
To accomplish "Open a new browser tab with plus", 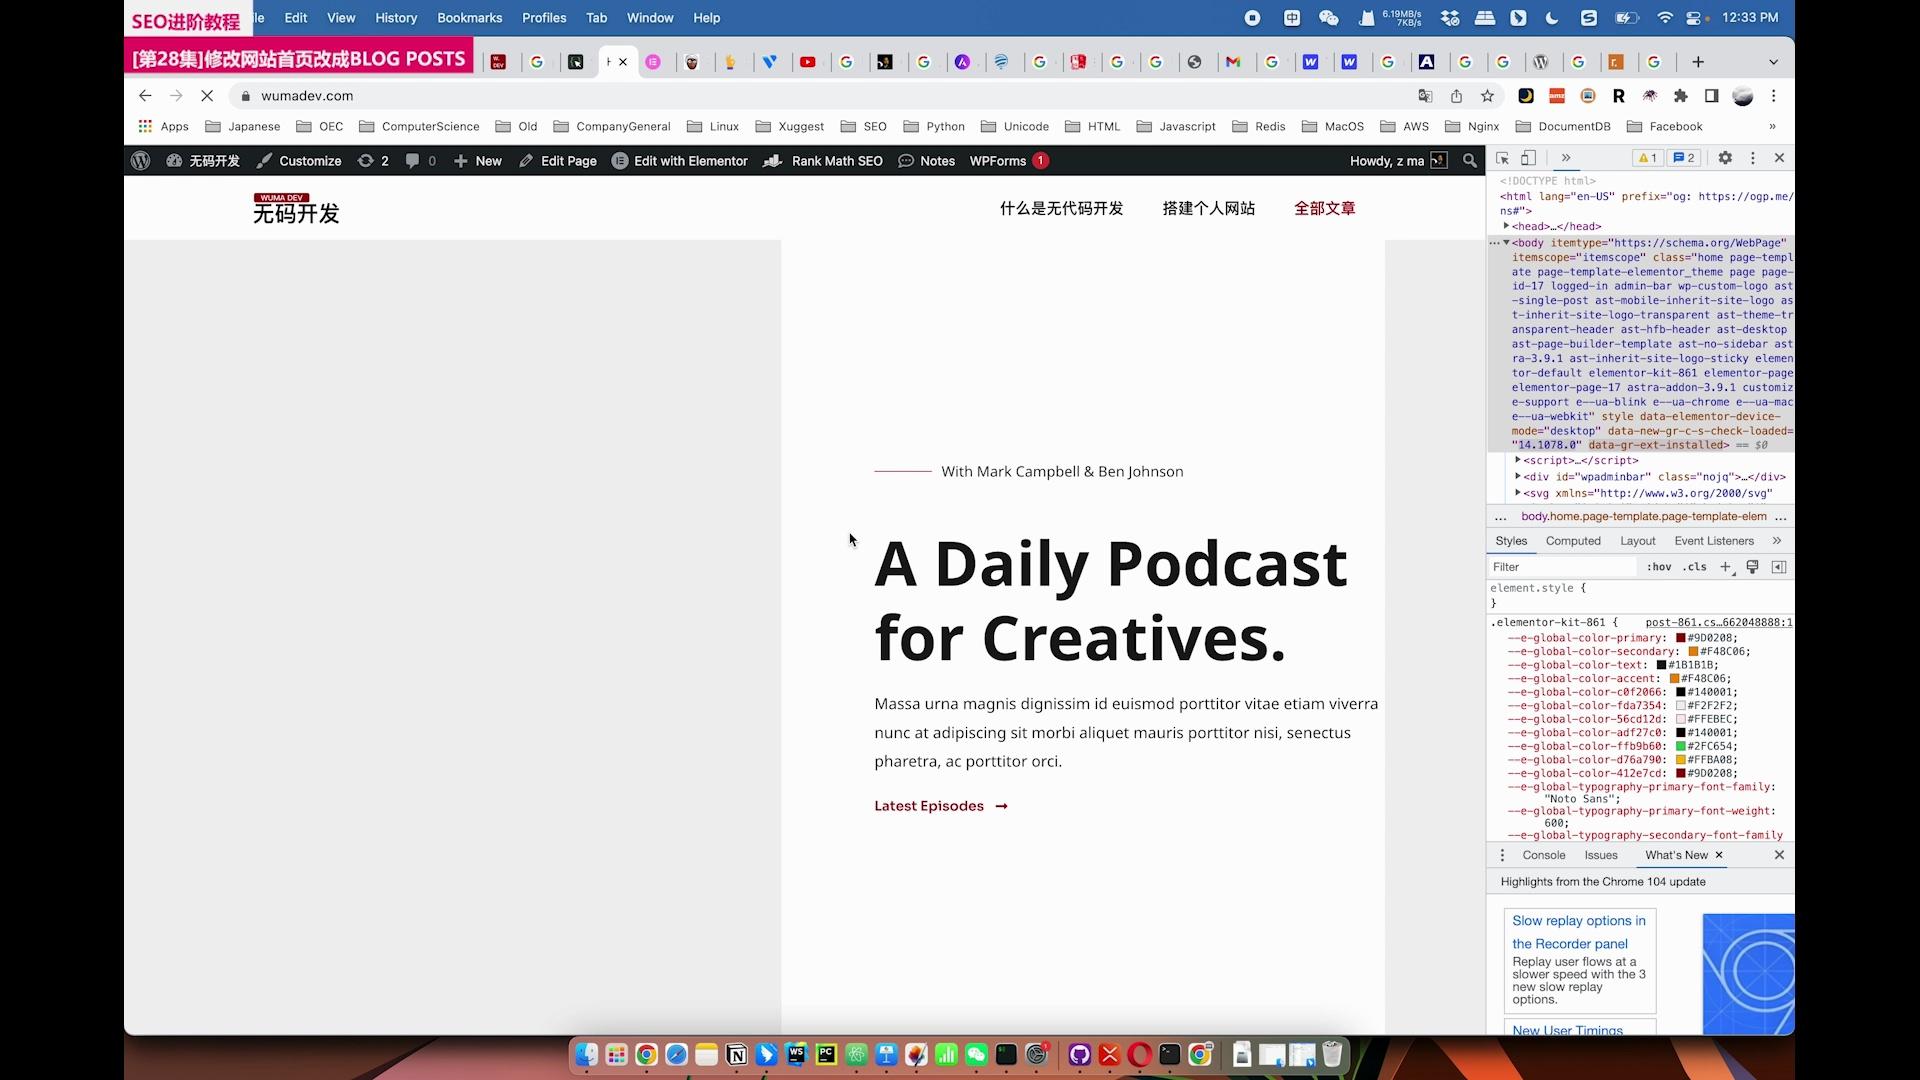I will point(1698,62).
